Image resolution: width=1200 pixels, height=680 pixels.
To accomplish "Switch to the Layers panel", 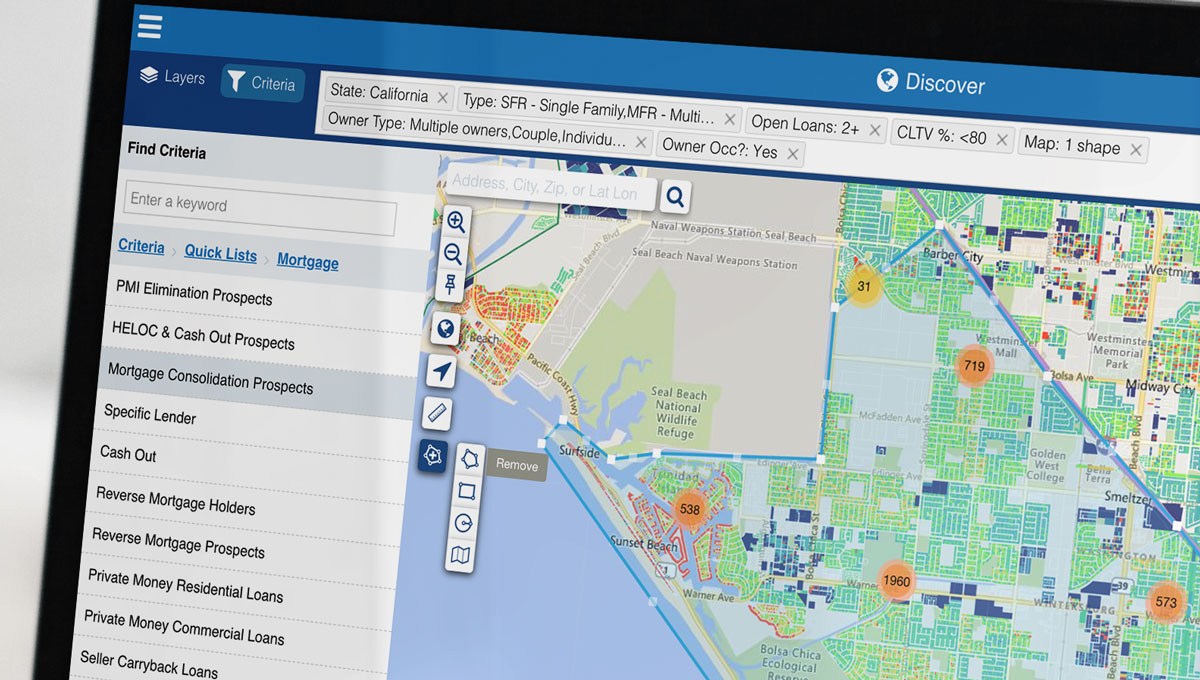I will click(175, 78).
